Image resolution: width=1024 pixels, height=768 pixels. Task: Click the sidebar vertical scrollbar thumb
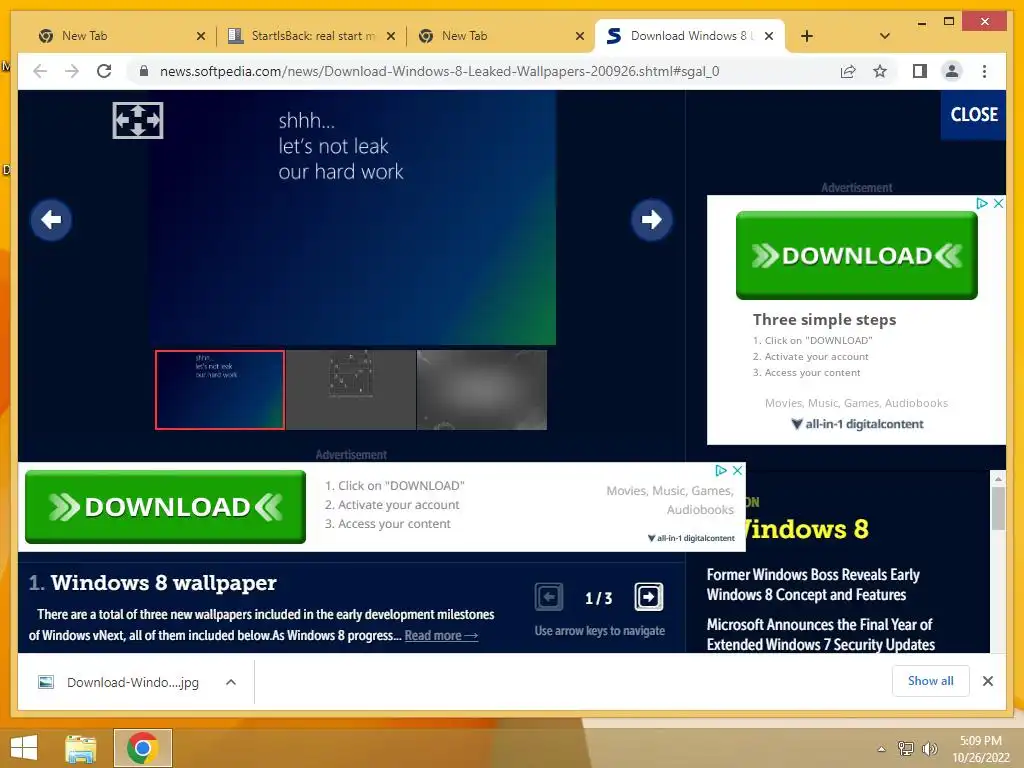997,508
